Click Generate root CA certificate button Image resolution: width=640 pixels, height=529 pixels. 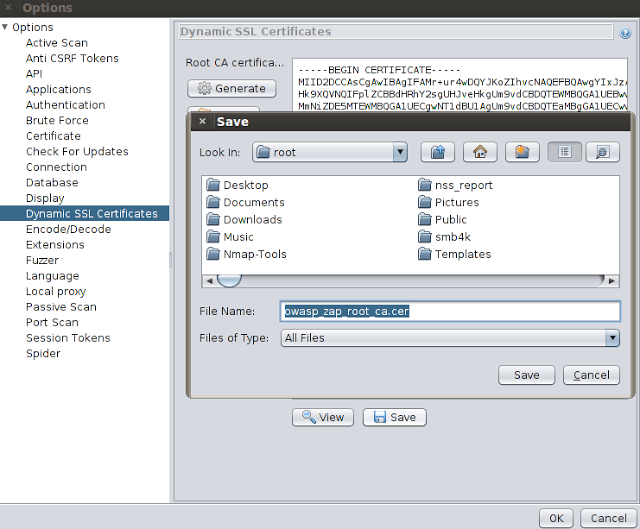[x=231, y=89]
